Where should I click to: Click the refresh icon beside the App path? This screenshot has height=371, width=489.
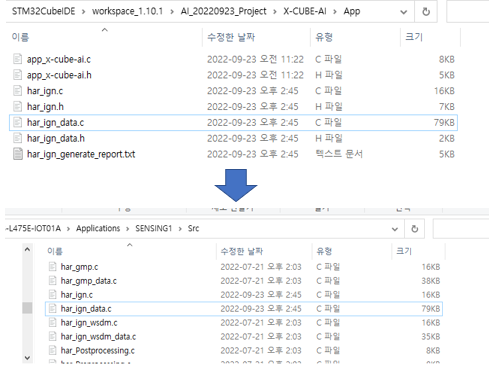click(x=426, y=12)
